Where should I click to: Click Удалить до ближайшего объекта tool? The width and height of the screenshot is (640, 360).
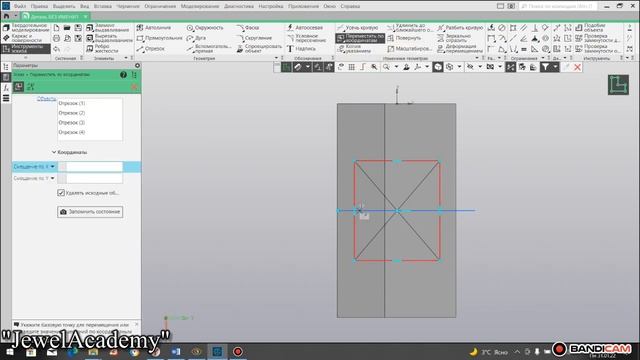pyautogui.click(x=410, y=27)
